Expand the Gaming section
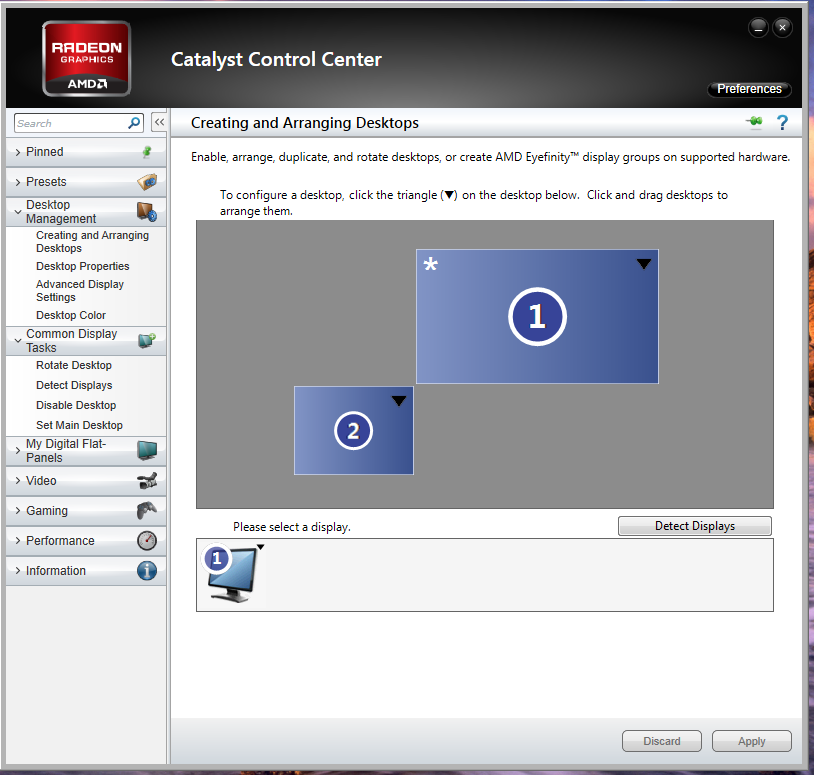Screen dimensions: 814x775 [18, 511]
